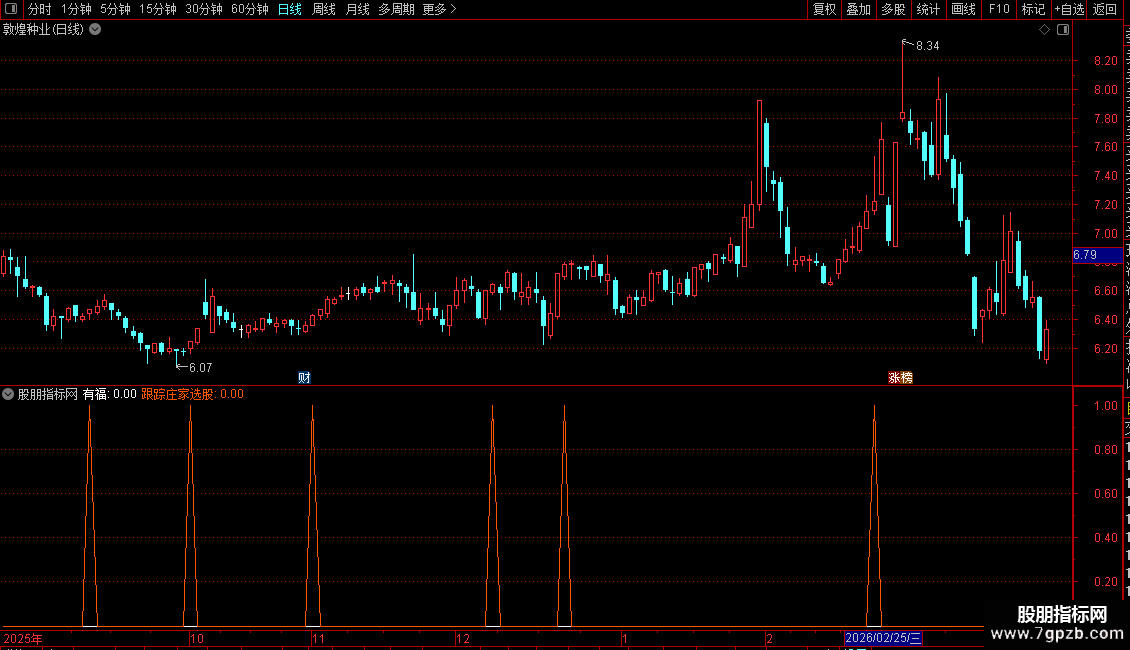Image resolution: width=1130 pixels, height=650 pixels.
Task: Click the diamond icon in chart header
Action: pos(1044,30)
